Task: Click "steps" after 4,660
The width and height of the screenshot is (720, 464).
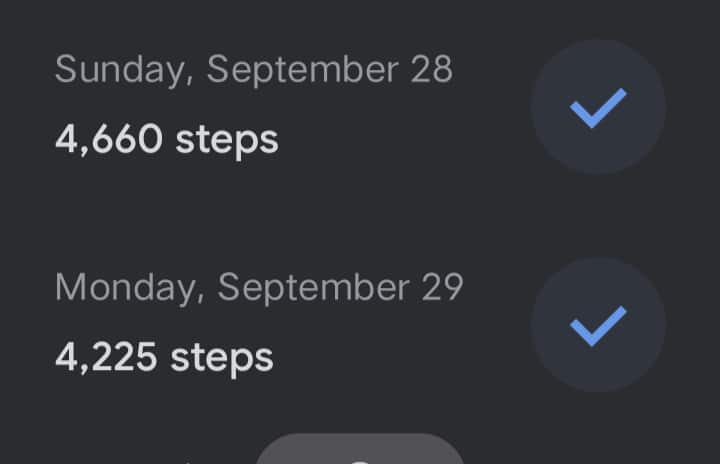Action: coord(227,140)
